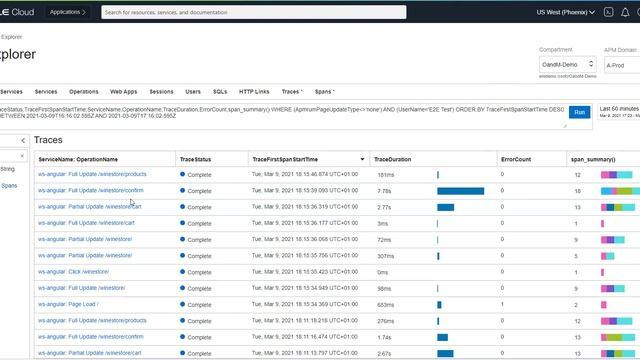Switch to the Services tab
Viewport: 640px width, 360px height.
coord(46,92)
